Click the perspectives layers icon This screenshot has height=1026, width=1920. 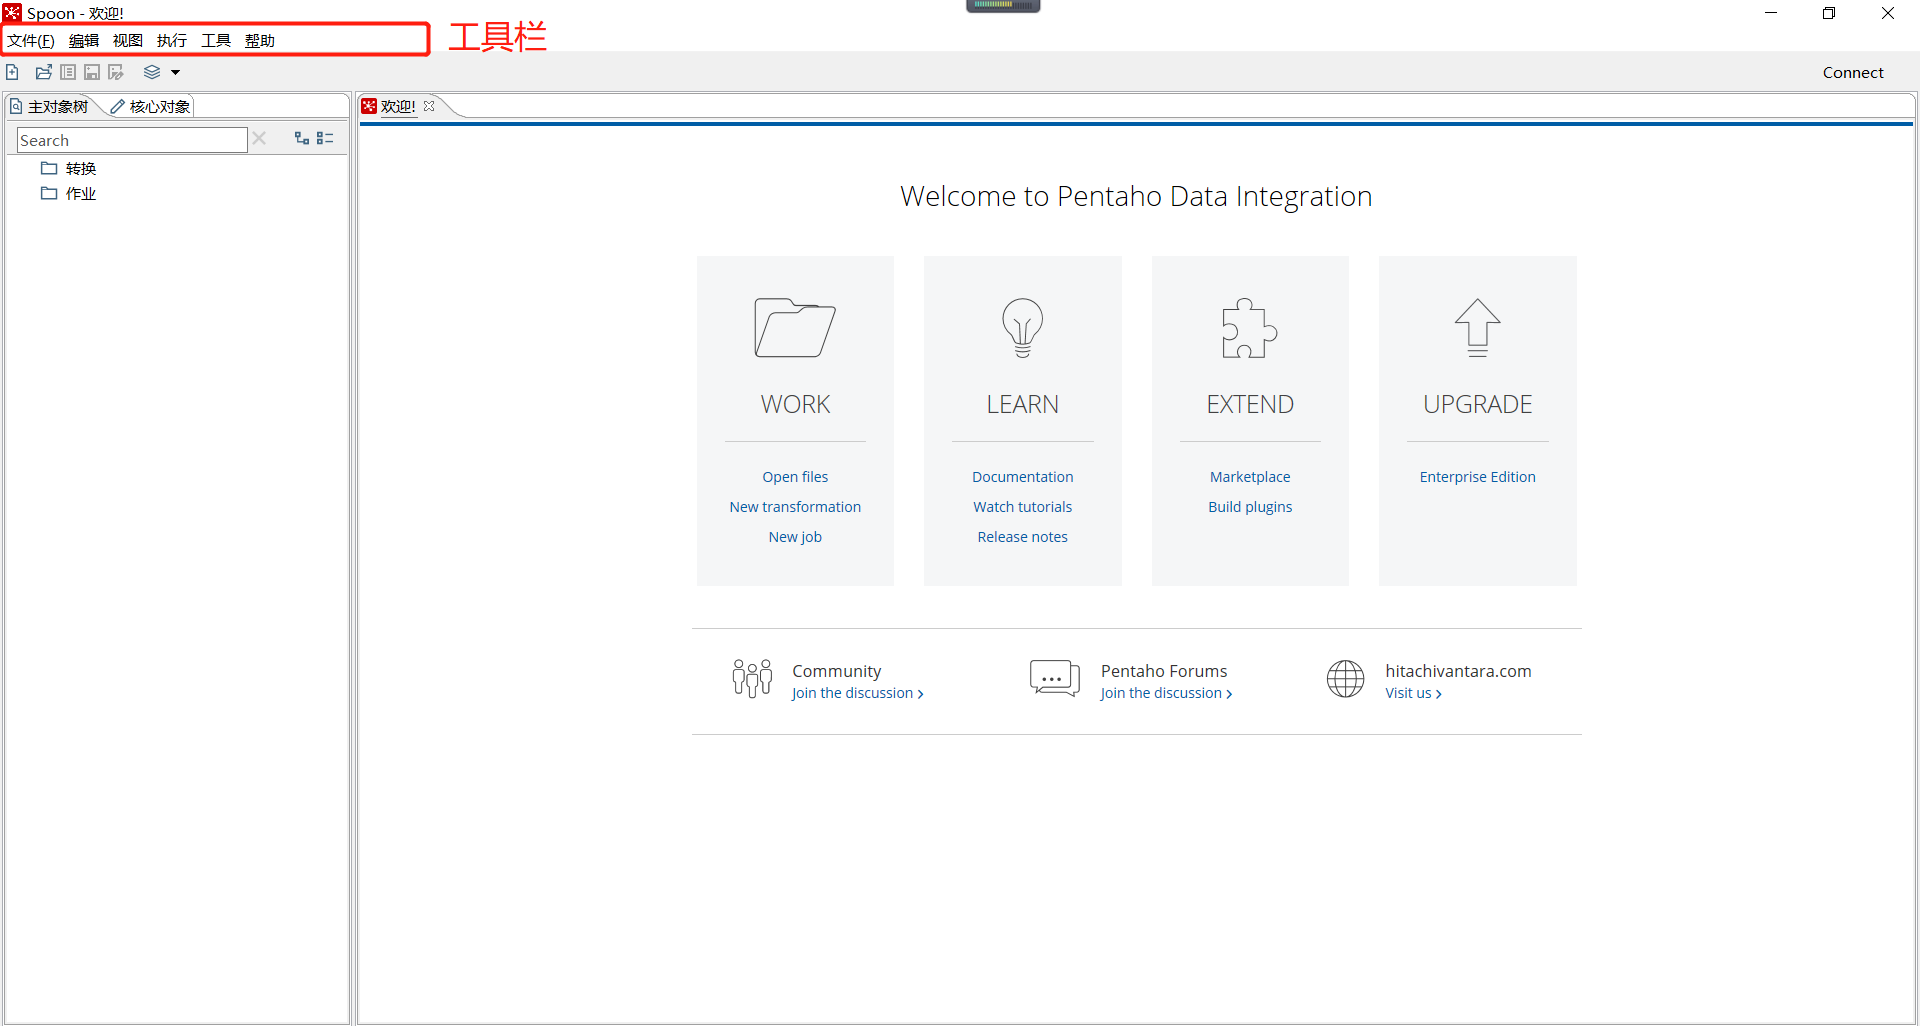pyautogui.click(x=152, y=72)
